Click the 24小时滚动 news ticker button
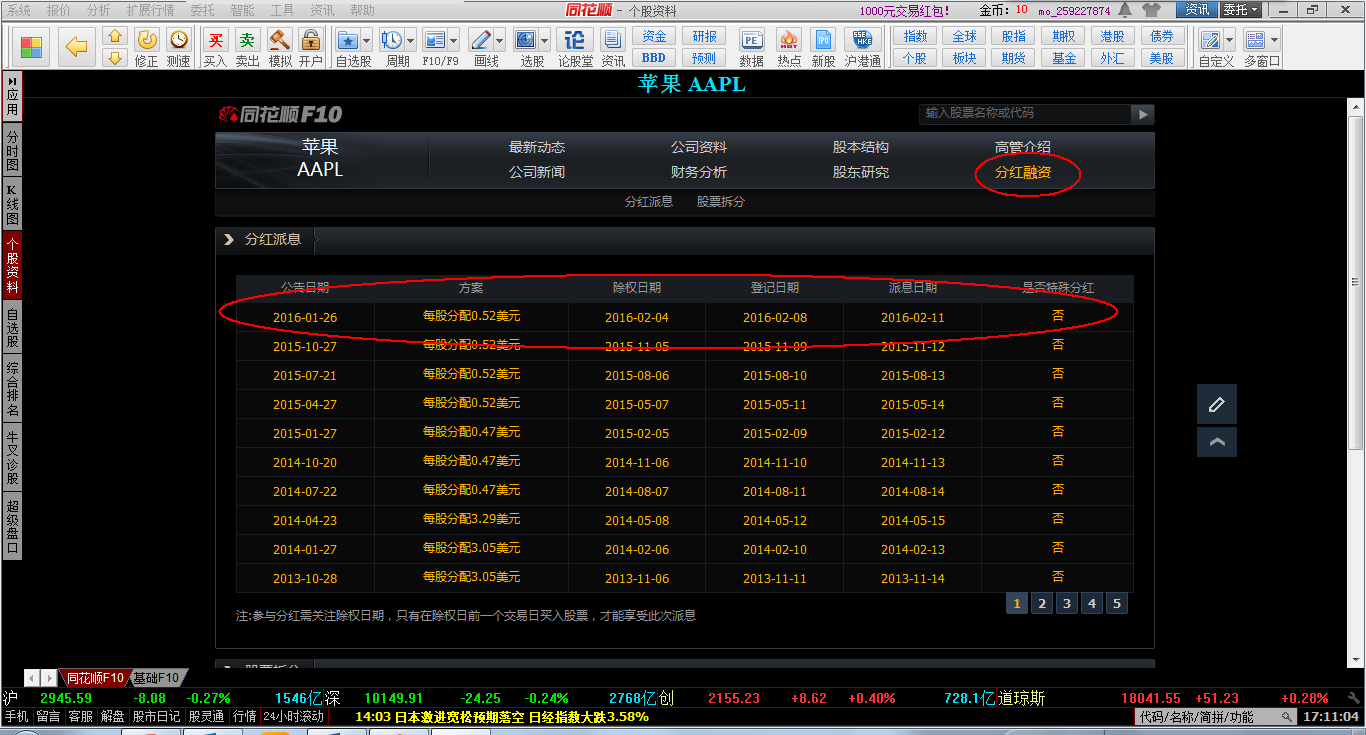This screenshot has width=1366, height=735. 293,716
